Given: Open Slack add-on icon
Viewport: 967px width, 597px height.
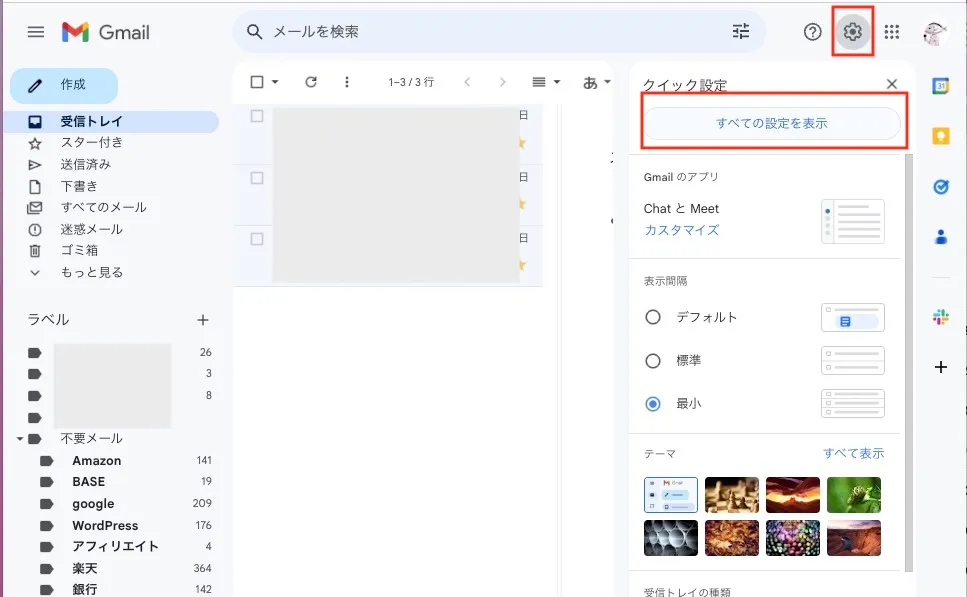Looking at the screenshot, I should (940, 317).
